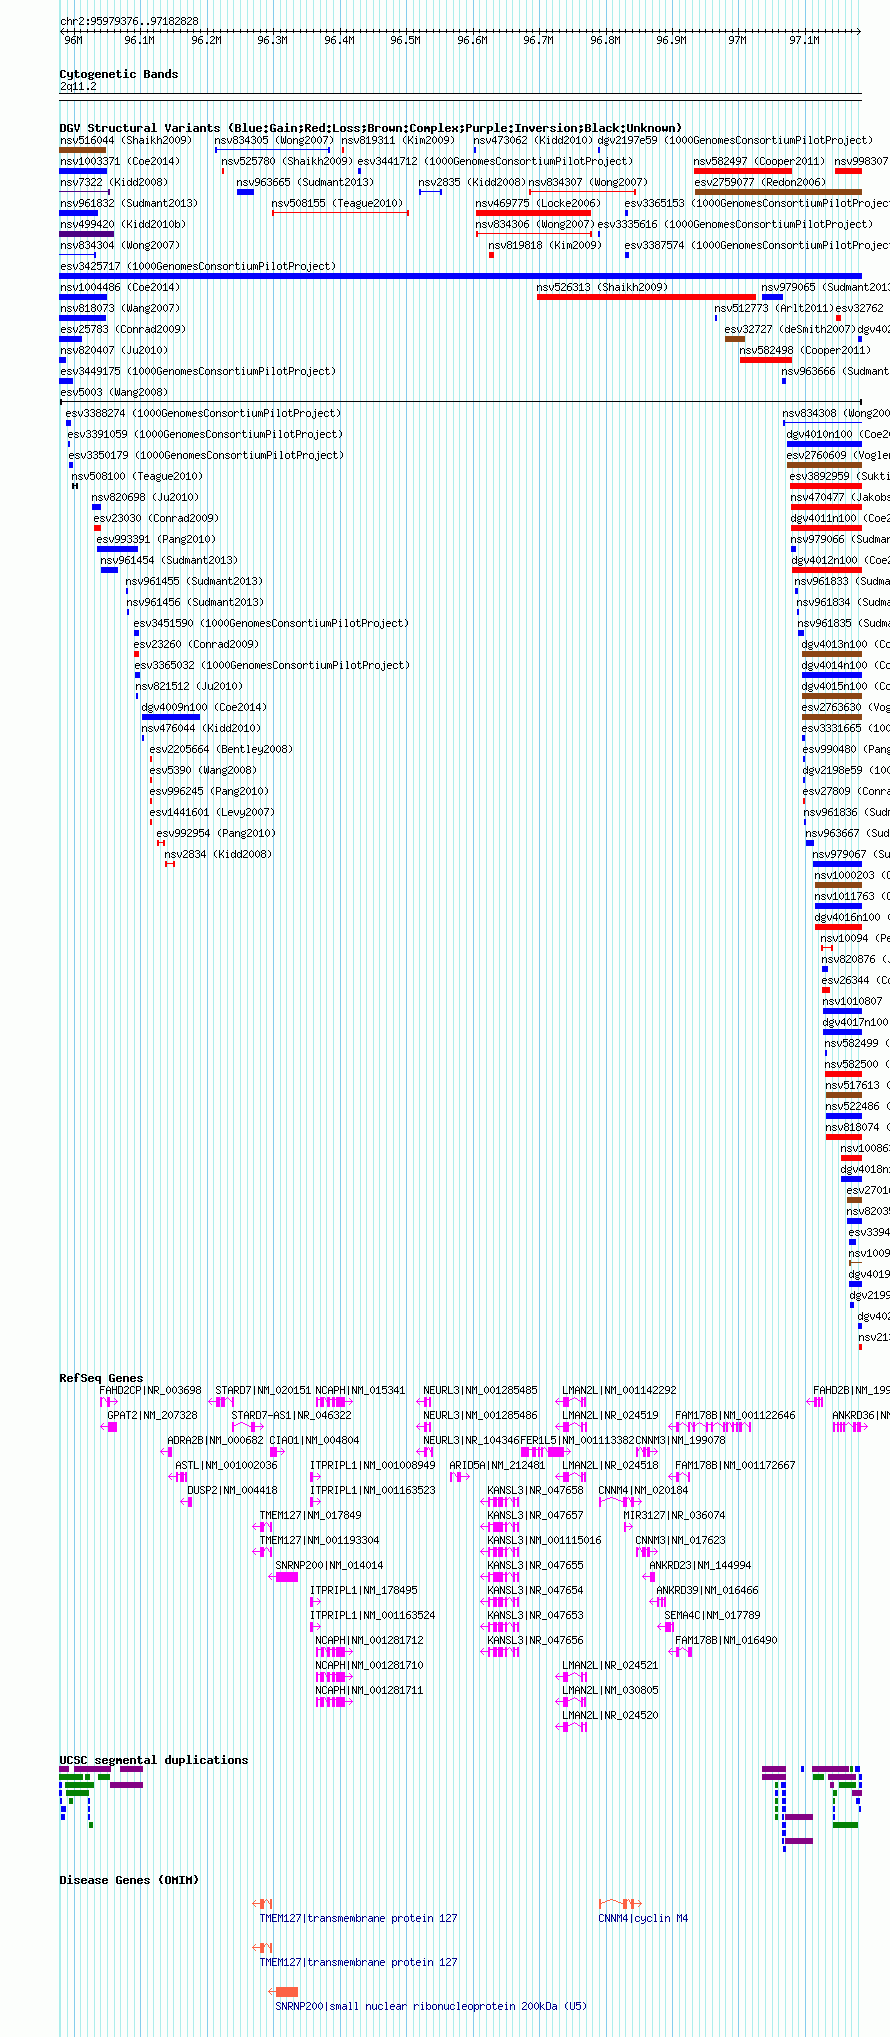This screenshot has height=2037, width=890.
Task: Open variant nsv818073 (Wang2007)
Action: [x=120, y=308]
